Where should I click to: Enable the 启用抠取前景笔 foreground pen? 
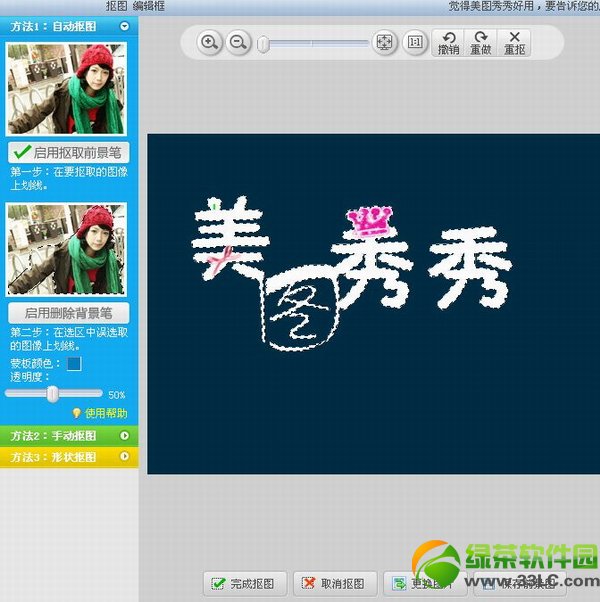click(69, 152)
